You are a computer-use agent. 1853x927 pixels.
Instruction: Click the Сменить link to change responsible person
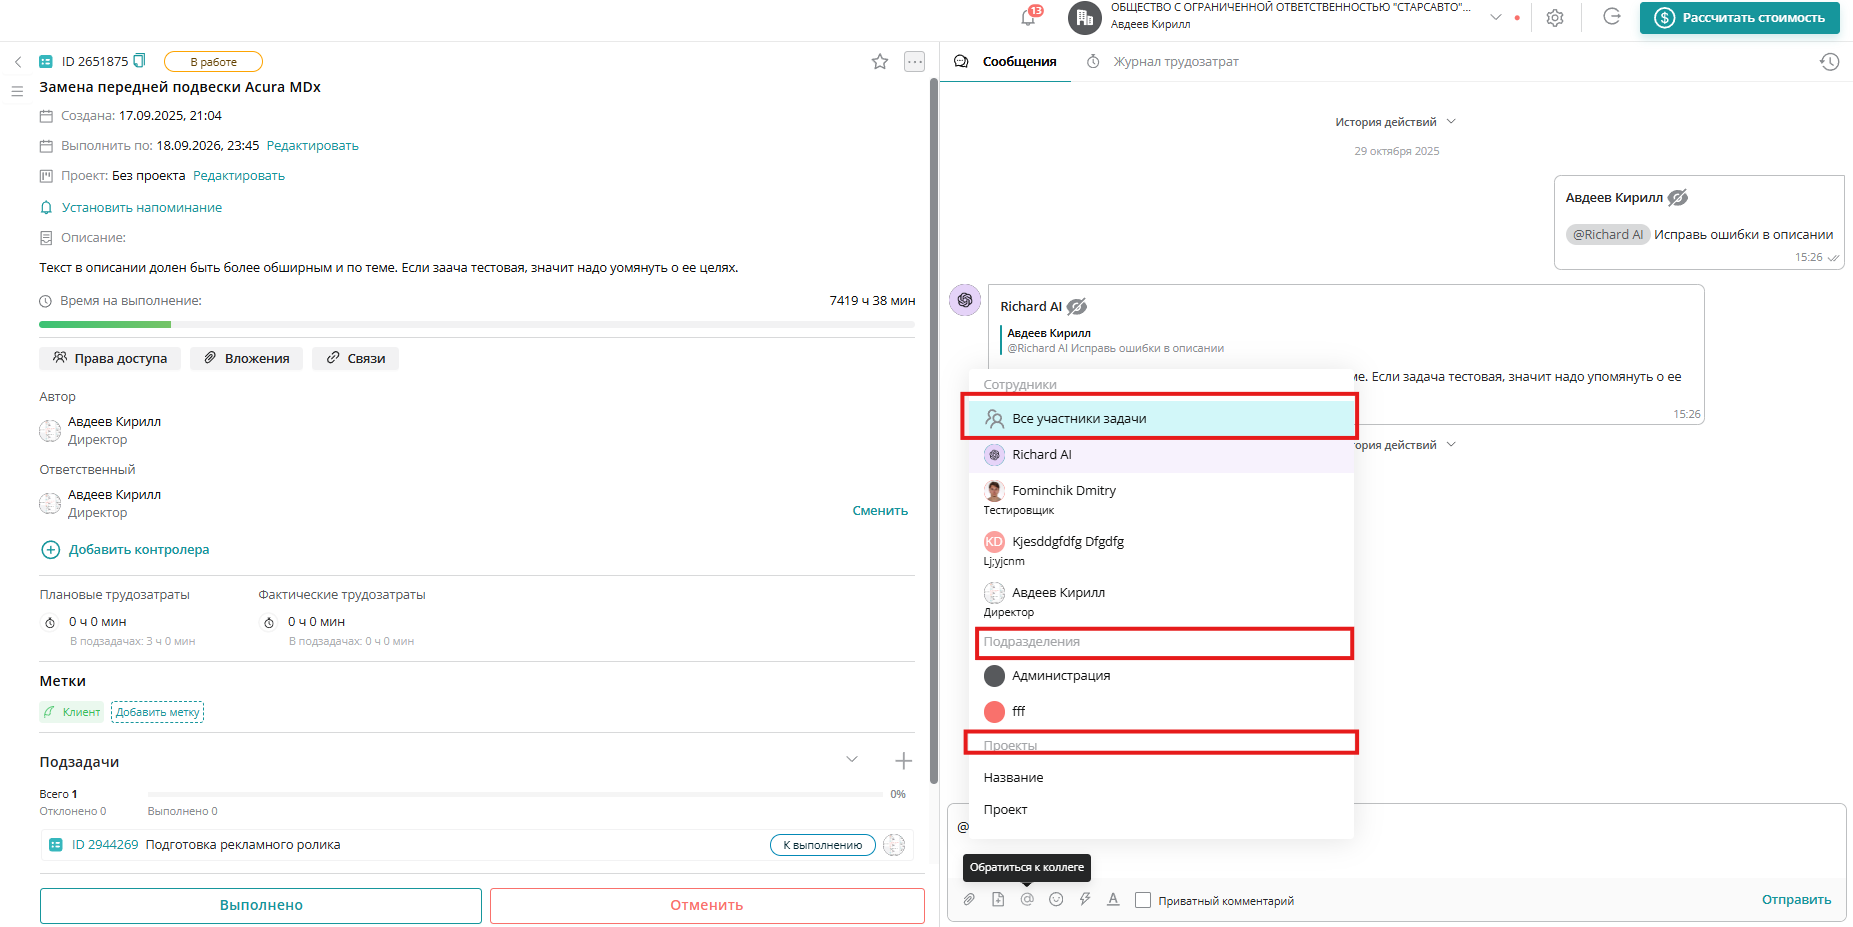(879, 510)
